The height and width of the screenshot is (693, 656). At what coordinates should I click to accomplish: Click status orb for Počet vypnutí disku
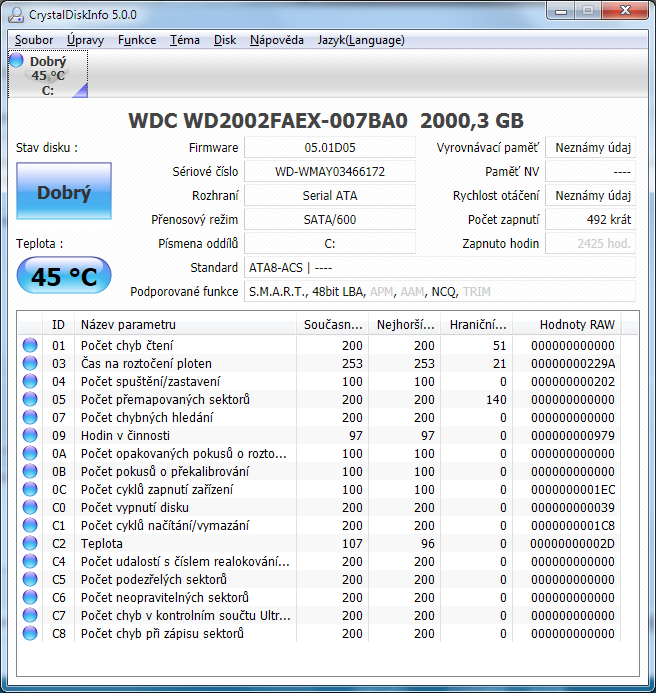pyautogui.click(x=30, y=507)
